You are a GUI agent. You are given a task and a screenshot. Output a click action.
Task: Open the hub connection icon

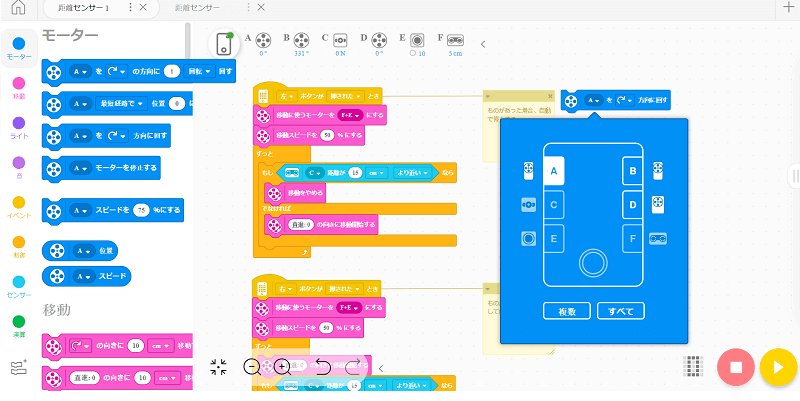click(224, 44)
